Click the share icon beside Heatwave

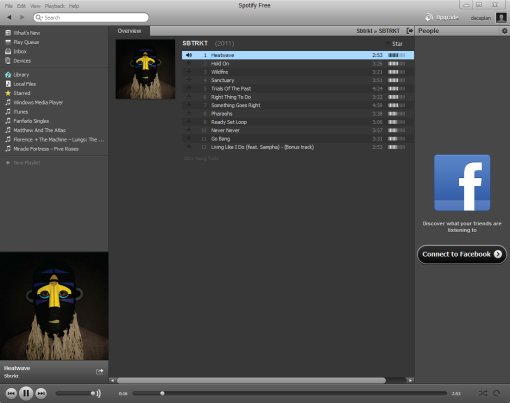pyautogui.click(x=99, y=371)
